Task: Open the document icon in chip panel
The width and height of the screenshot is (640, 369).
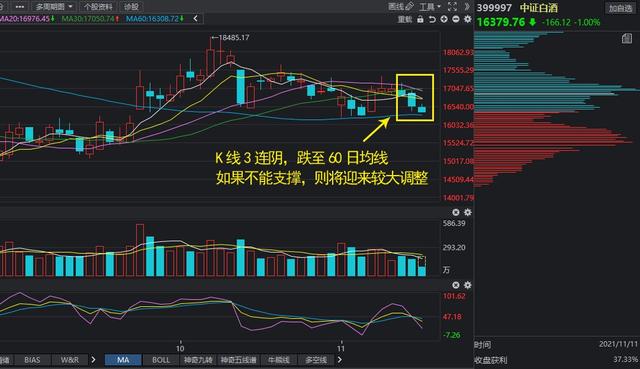Action: [x=627, y=39]
